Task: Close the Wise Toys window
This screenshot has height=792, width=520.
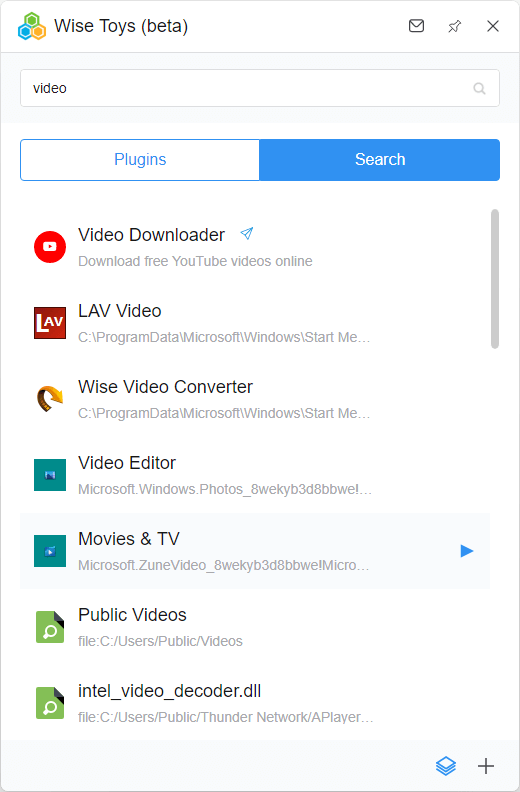Action: [x=493, y=26]
